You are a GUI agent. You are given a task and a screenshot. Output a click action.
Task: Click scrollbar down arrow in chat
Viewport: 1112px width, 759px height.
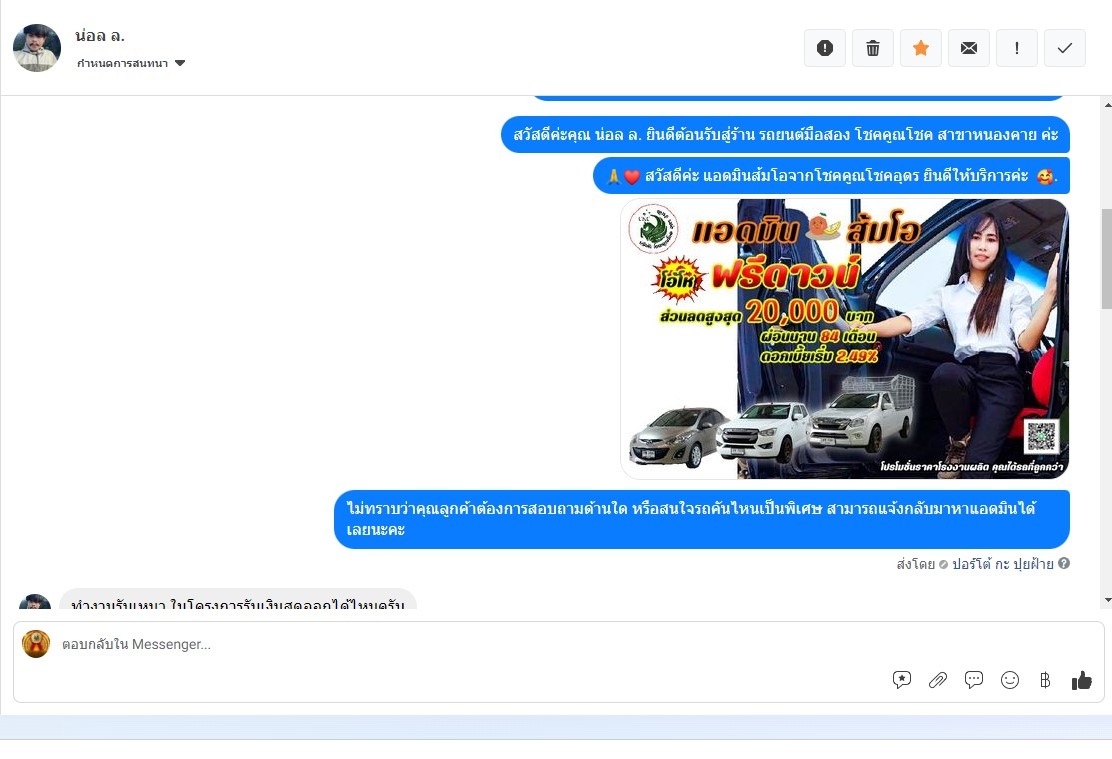point(1107,601)
